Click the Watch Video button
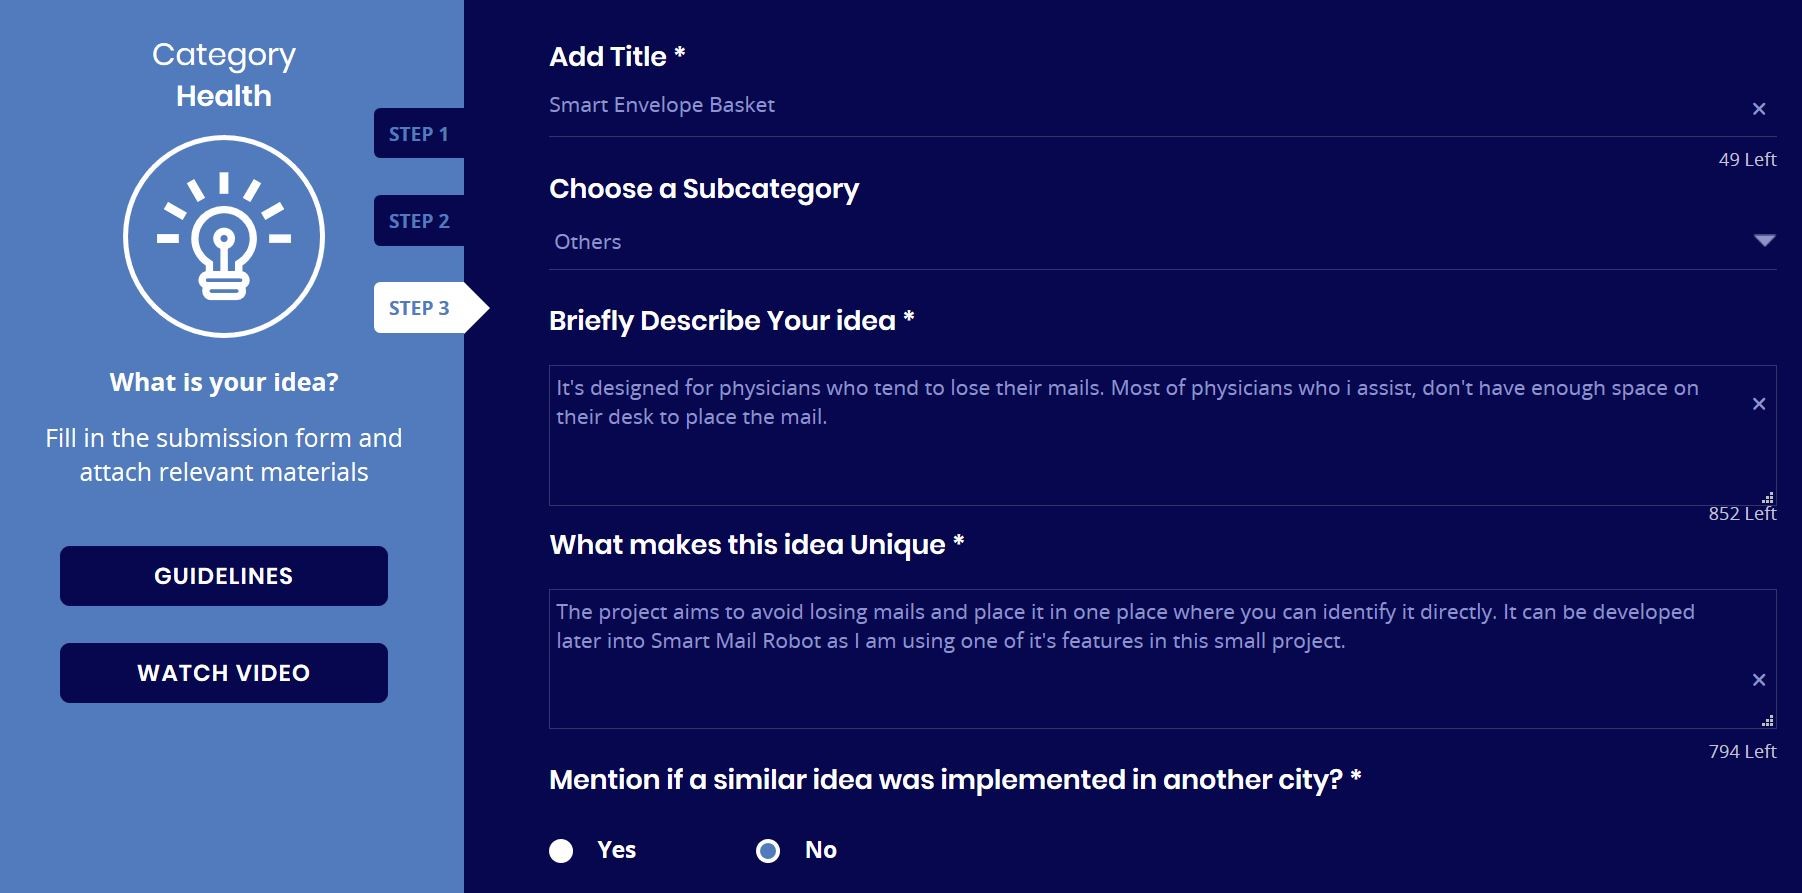 [224, 673]
